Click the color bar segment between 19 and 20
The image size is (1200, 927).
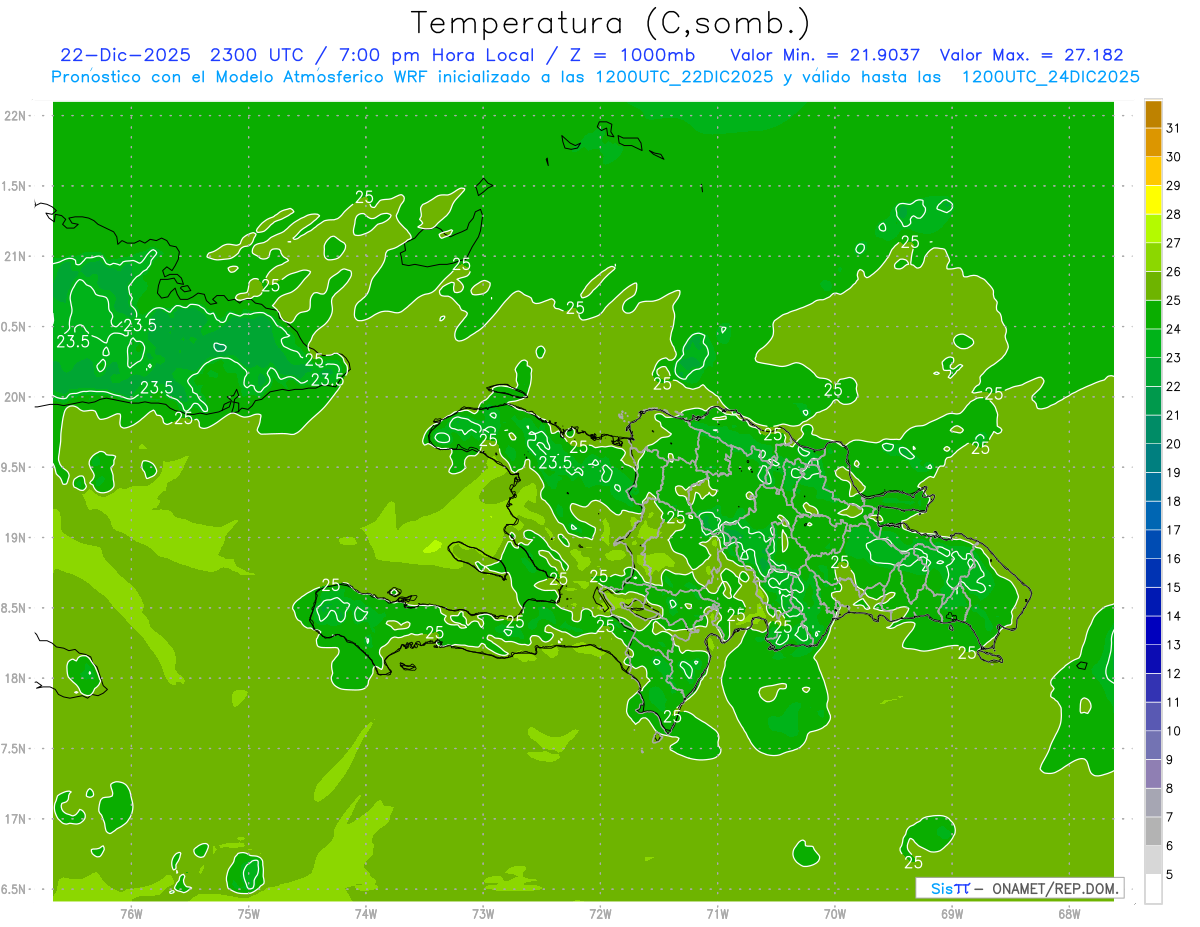1153,458
